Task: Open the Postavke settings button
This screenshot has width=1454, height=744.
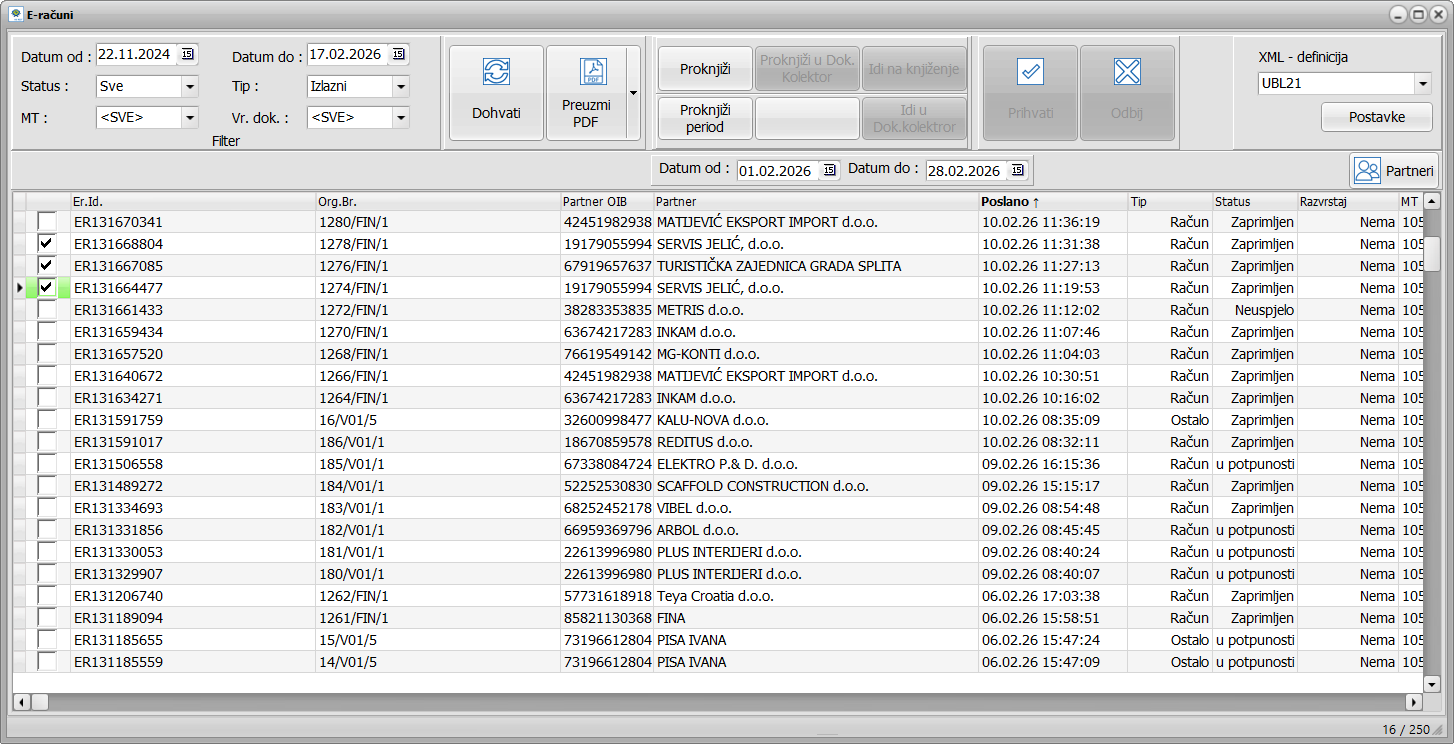Action: point(1376,117)
